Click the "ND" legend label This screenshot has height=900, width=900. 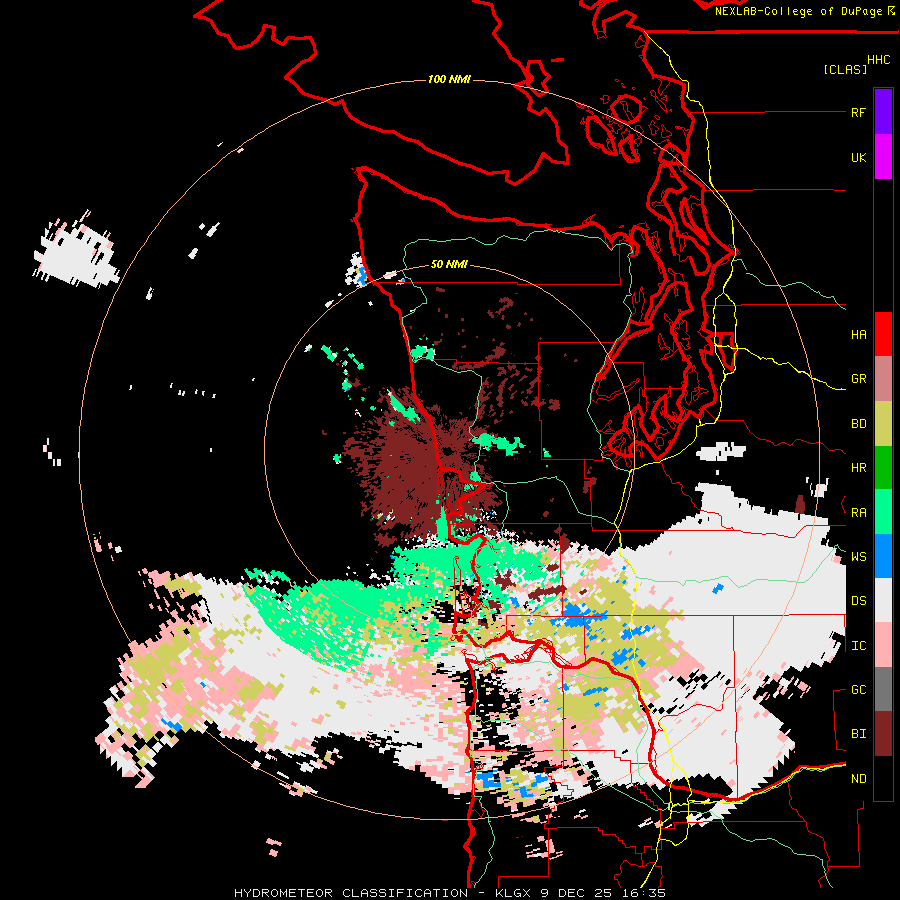858,779
